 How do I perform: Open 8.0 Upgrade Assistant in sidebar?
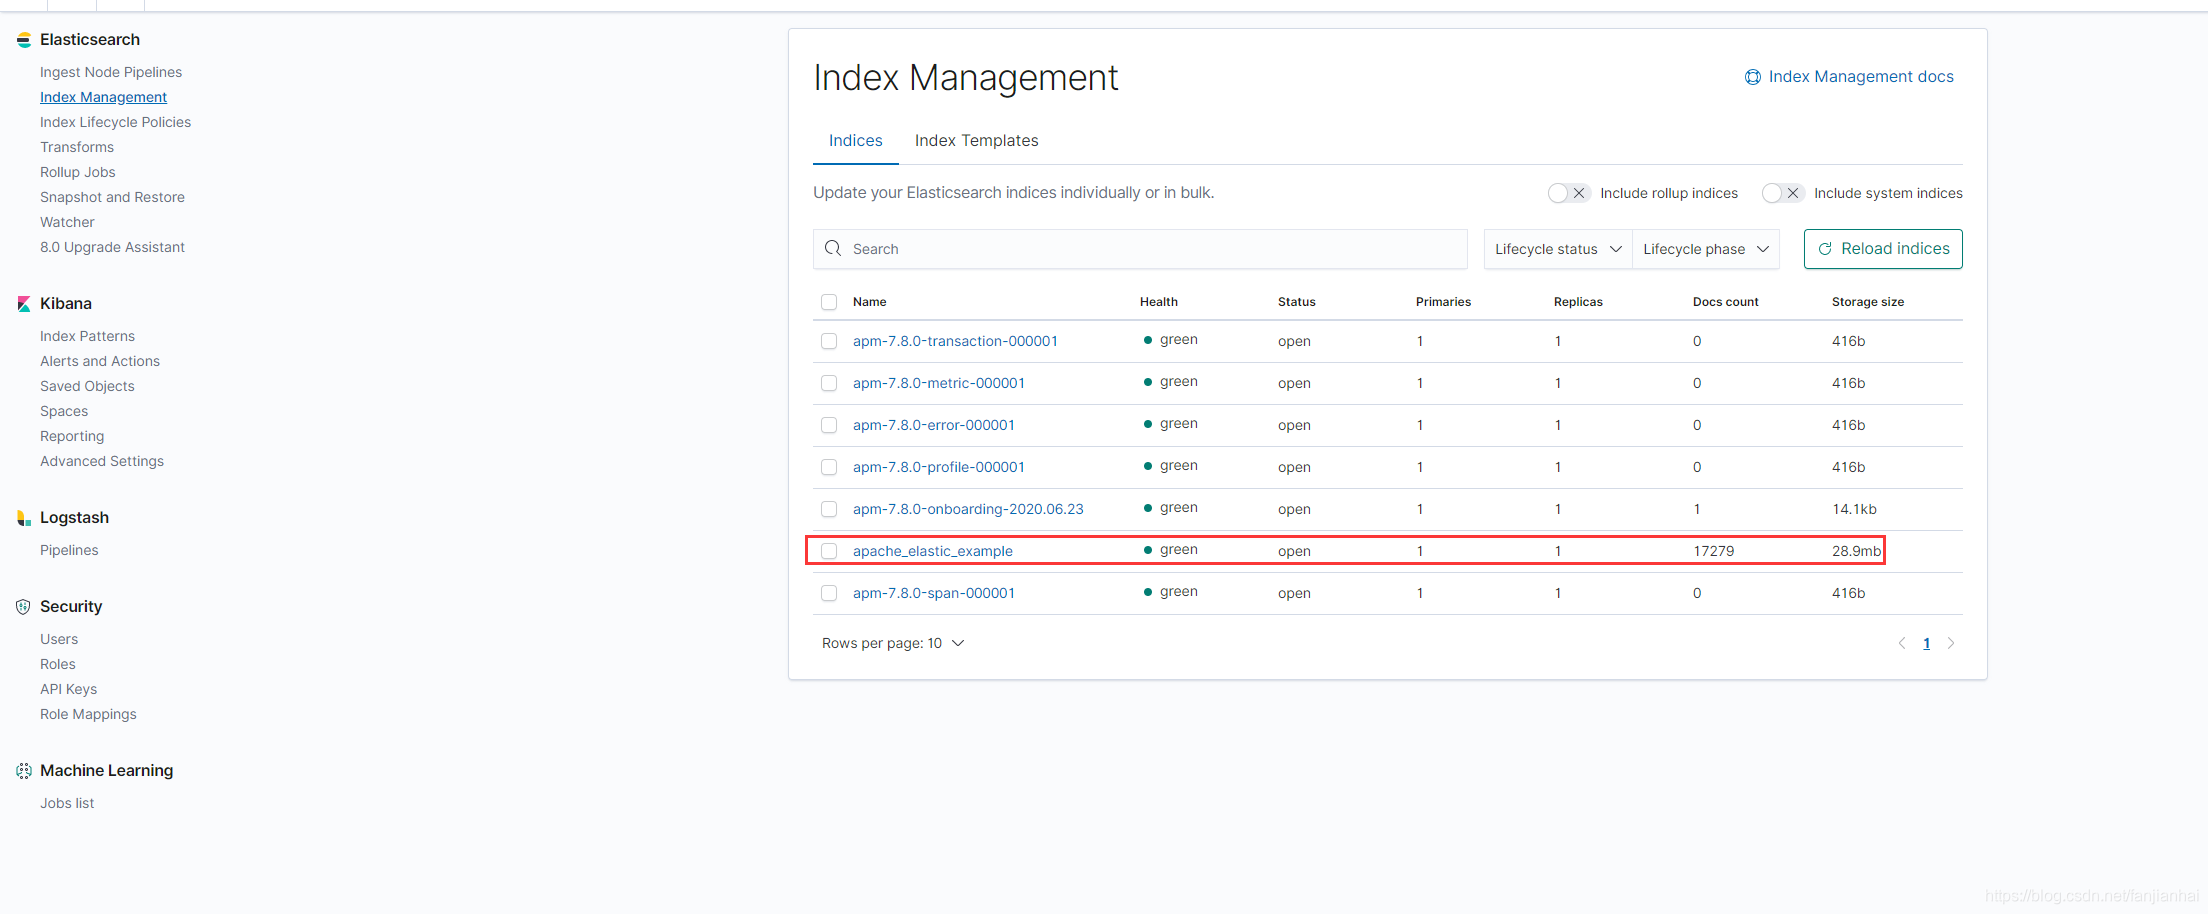112,247
